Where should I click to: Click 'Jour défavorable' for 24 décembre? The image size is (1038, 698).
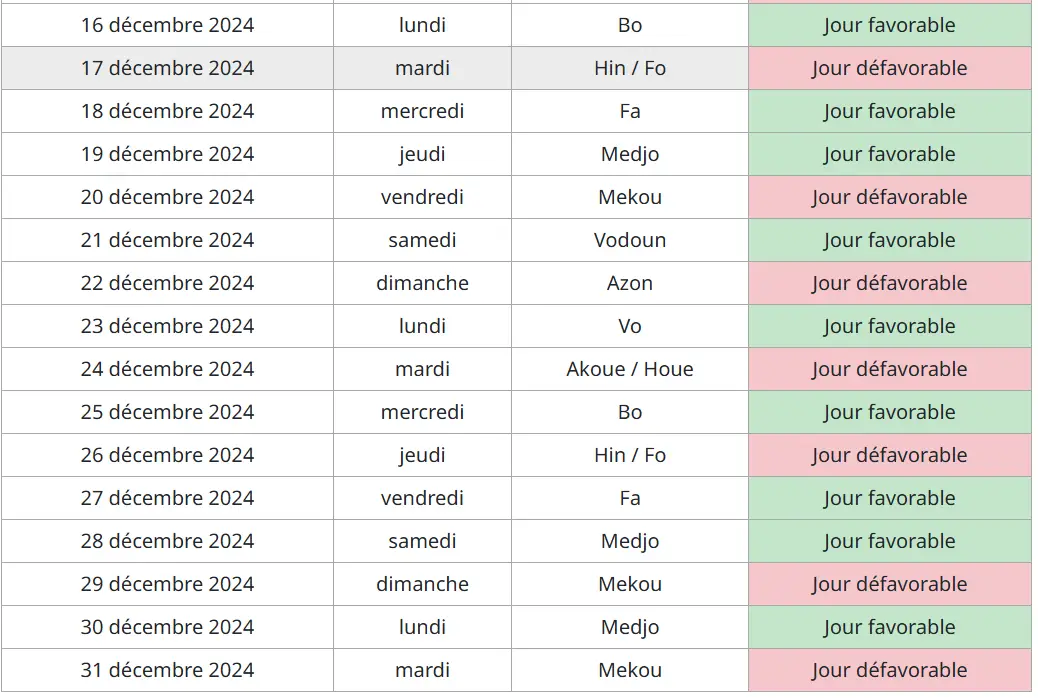(x=889, y=369)
